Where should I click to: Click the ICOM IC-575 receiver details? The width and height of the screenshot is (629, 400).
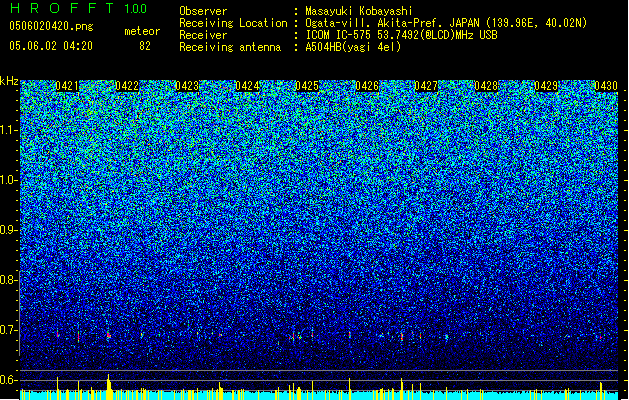pyautogui.click(x=401, y=35)
